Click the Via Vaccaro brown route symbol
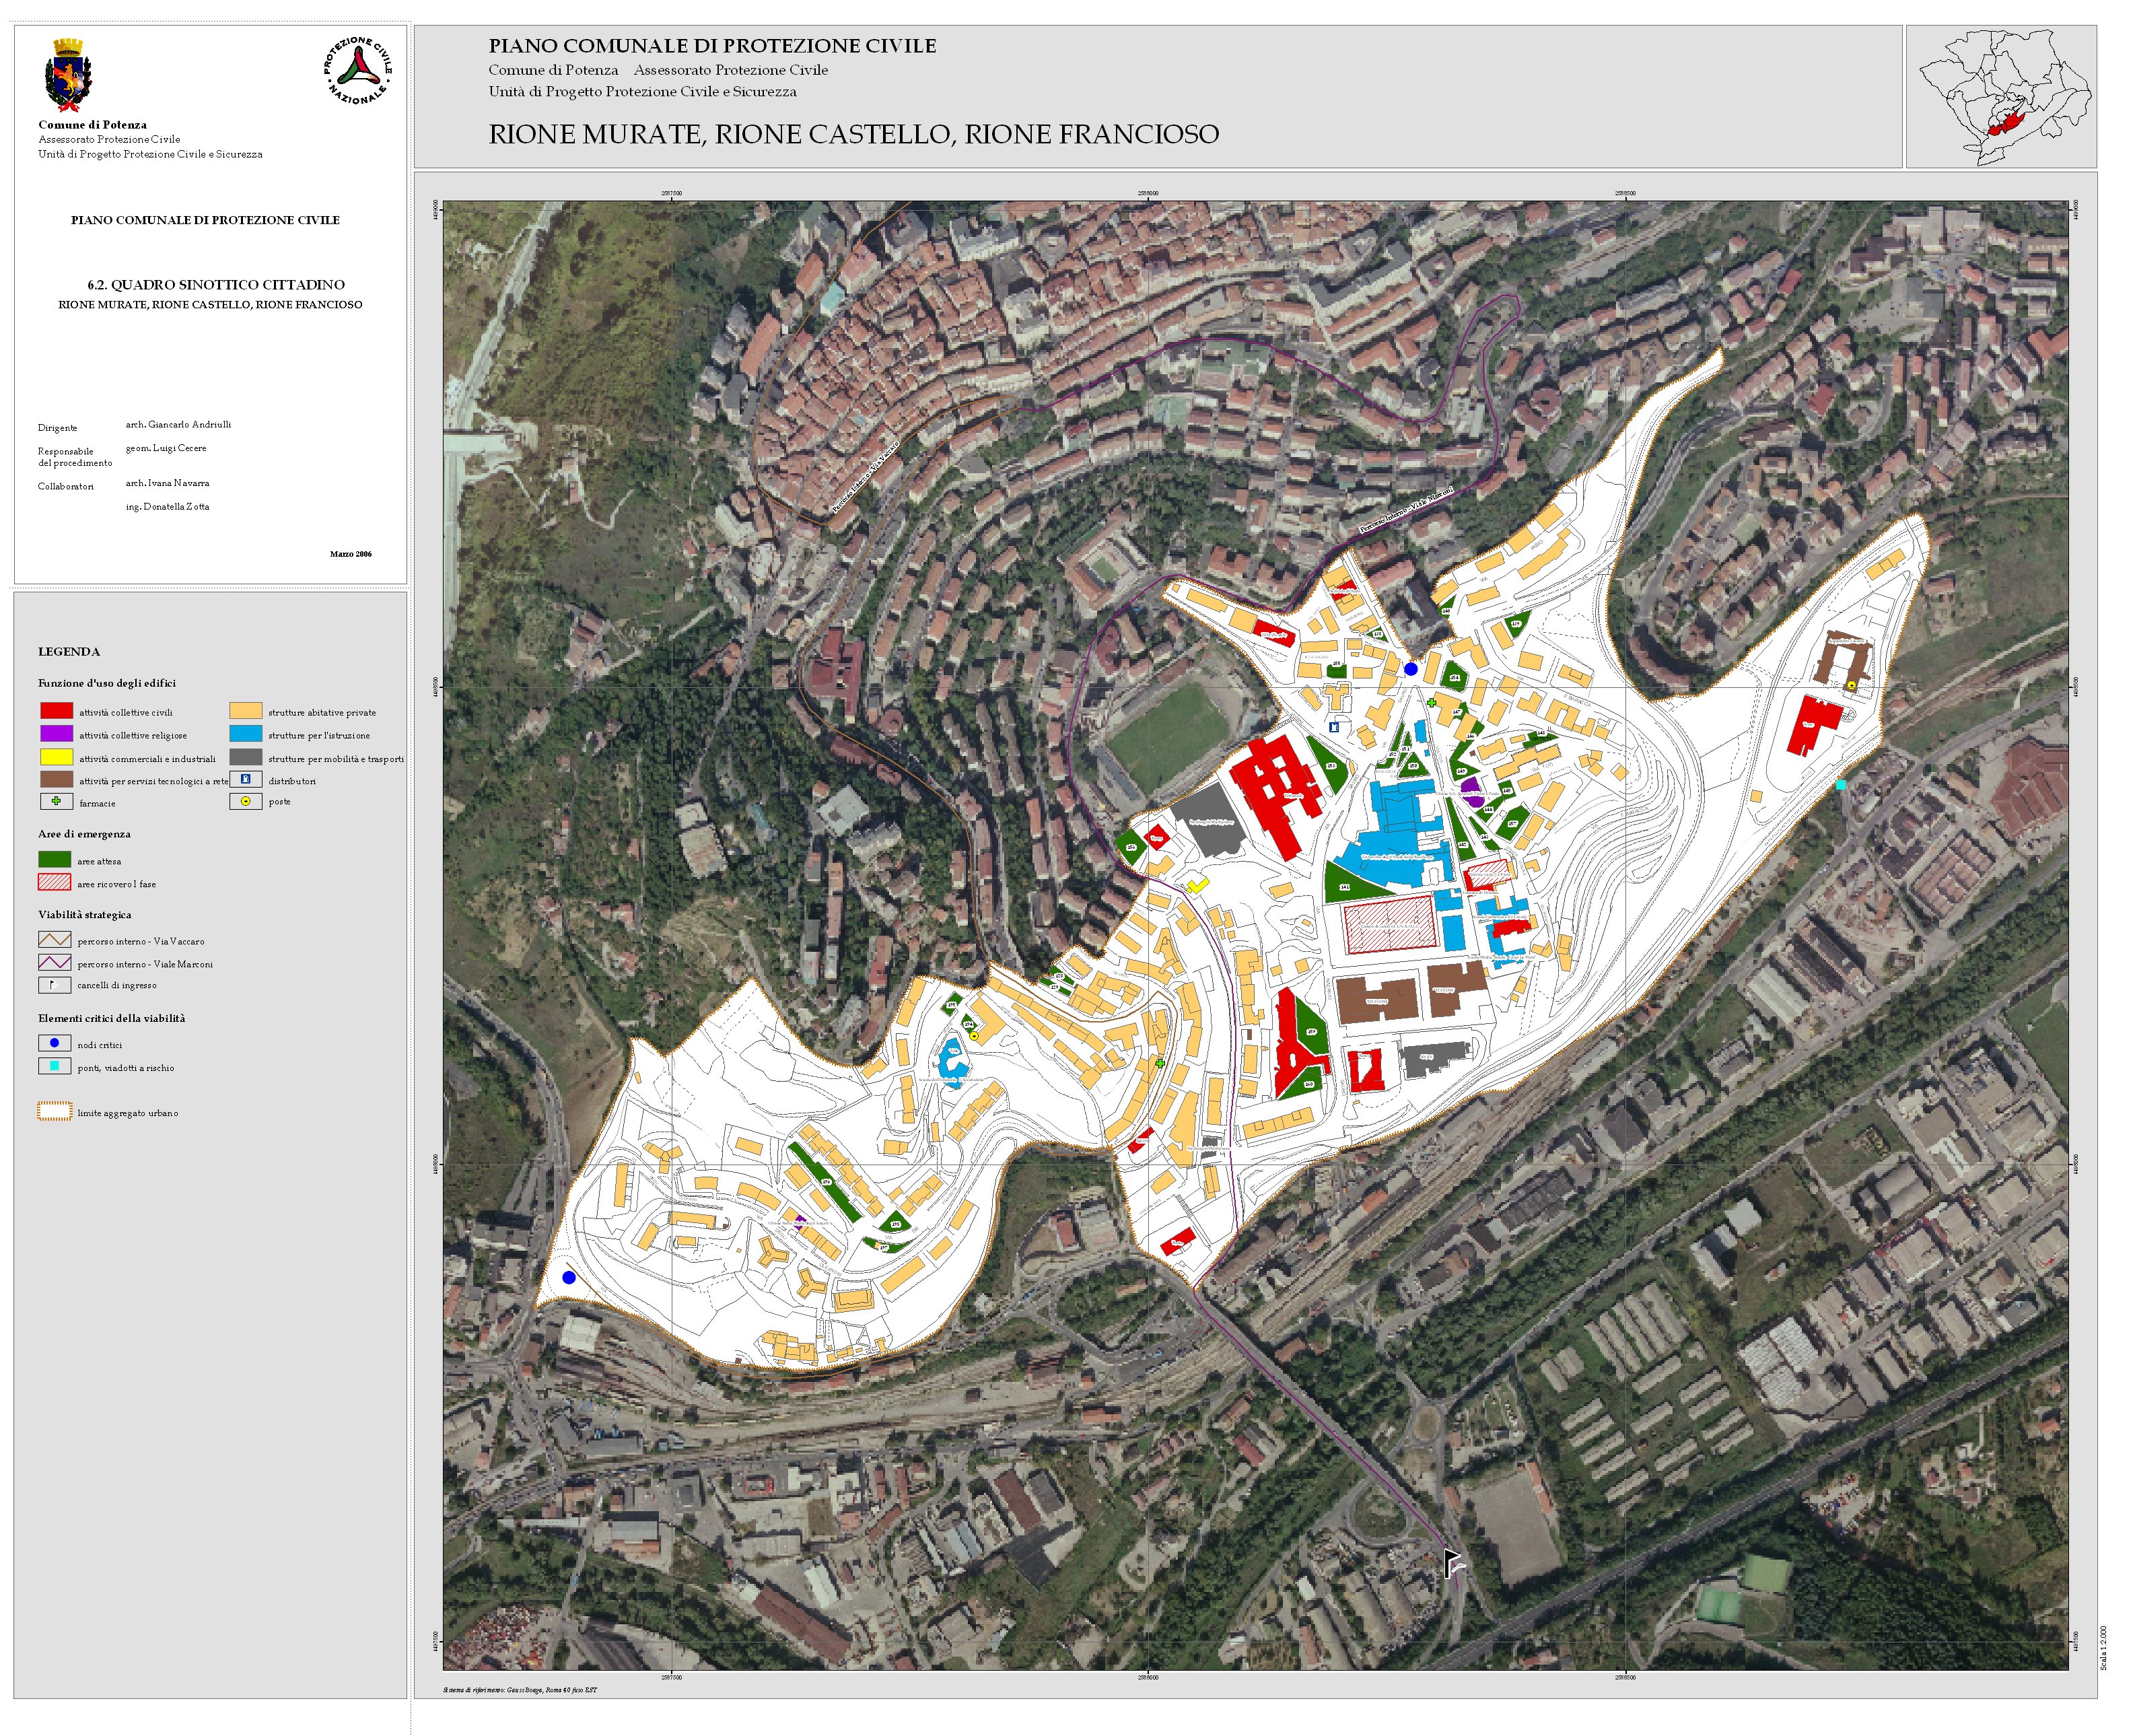 click(x=54, y=940)
